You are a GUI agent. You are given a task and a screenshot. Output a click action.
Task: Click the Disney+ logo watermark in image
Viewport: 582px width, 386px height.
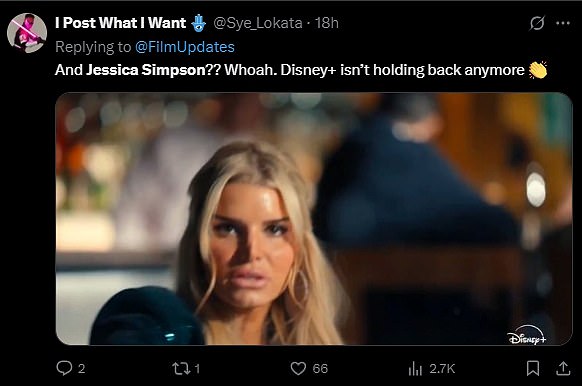coord(527,335)
